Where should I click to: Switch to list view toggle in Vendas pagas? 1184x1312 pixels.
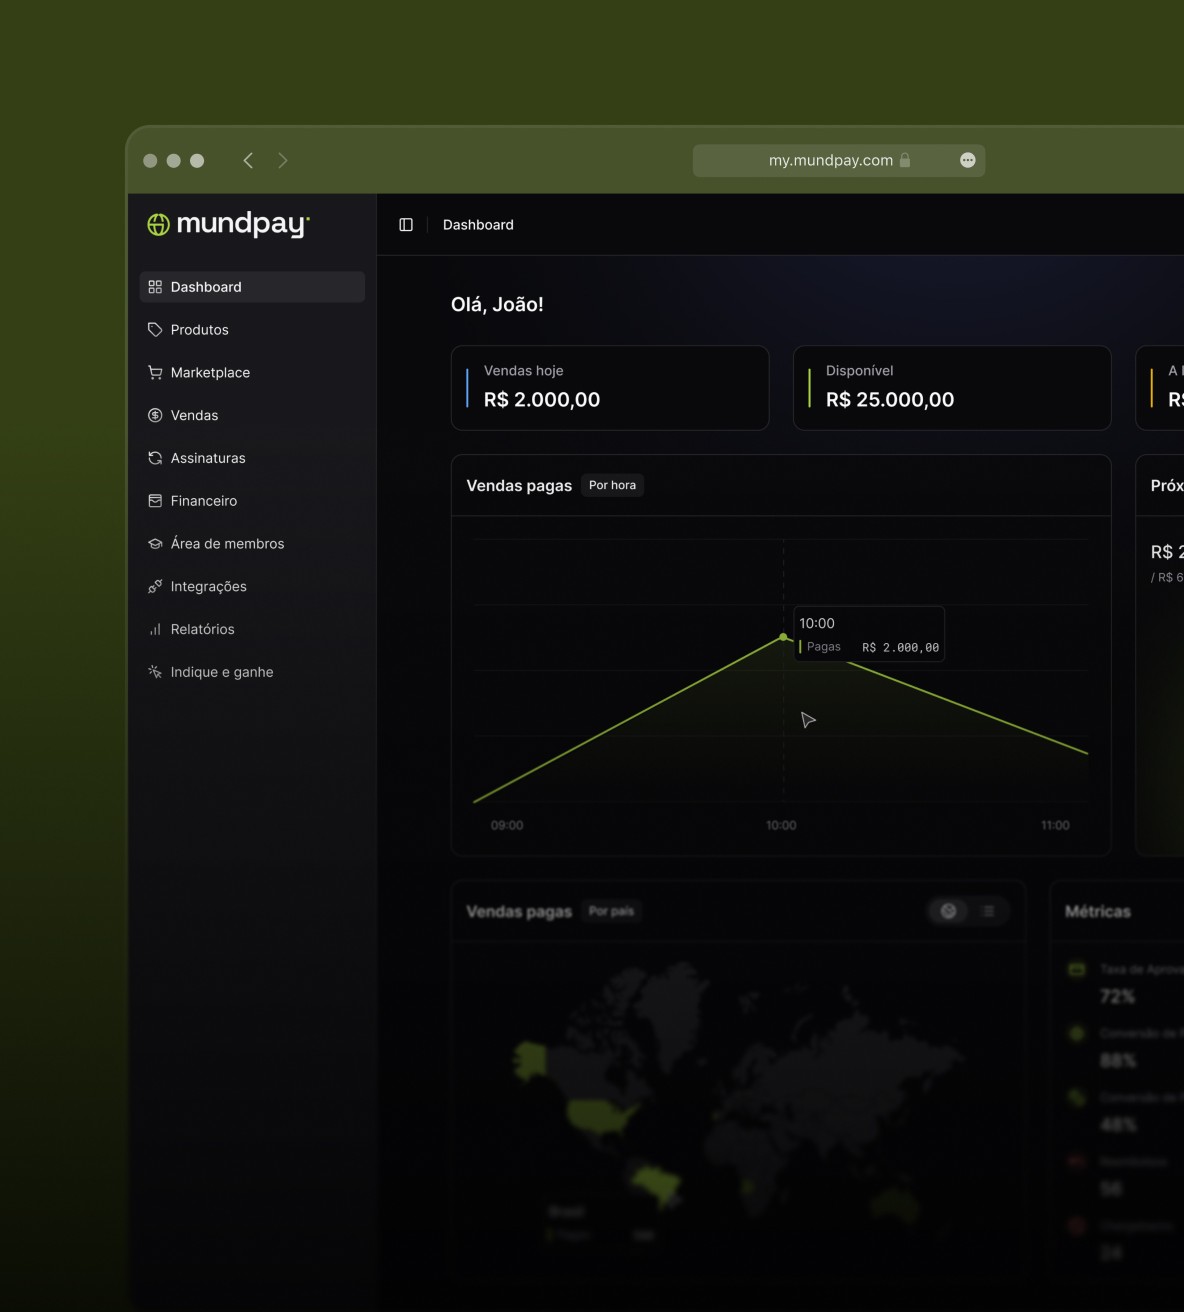988,911
